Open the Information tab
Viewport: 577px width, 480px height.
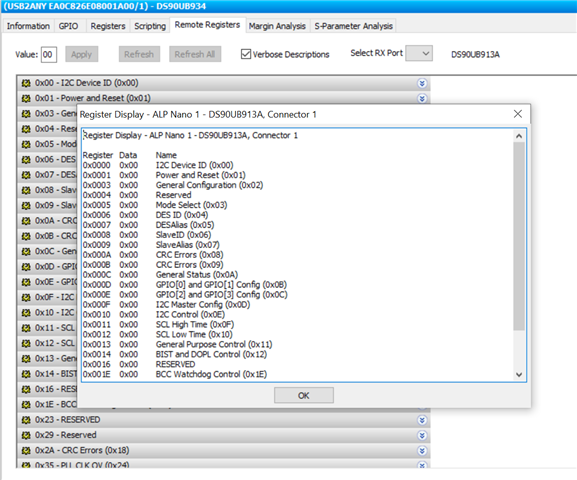point(28,26)
